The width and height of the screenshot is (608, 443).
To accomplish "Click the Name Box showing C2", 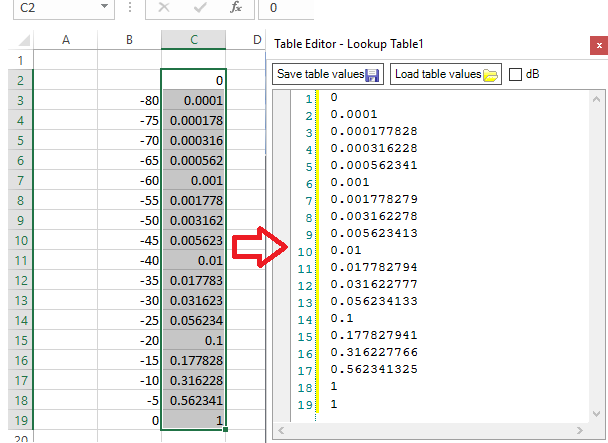I will point(64,8).
